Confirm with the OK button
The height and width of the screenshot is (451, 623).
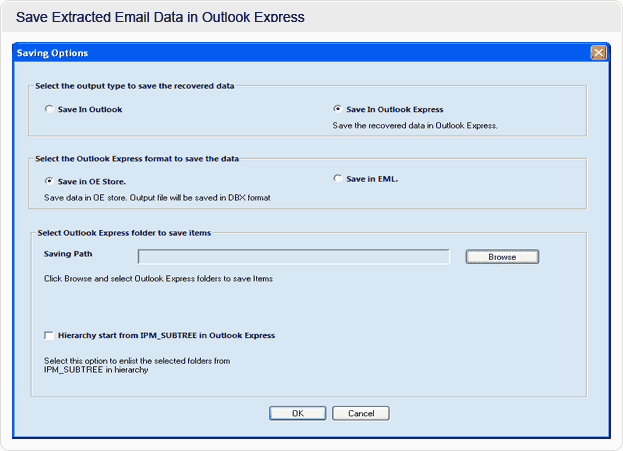point(298,413)
